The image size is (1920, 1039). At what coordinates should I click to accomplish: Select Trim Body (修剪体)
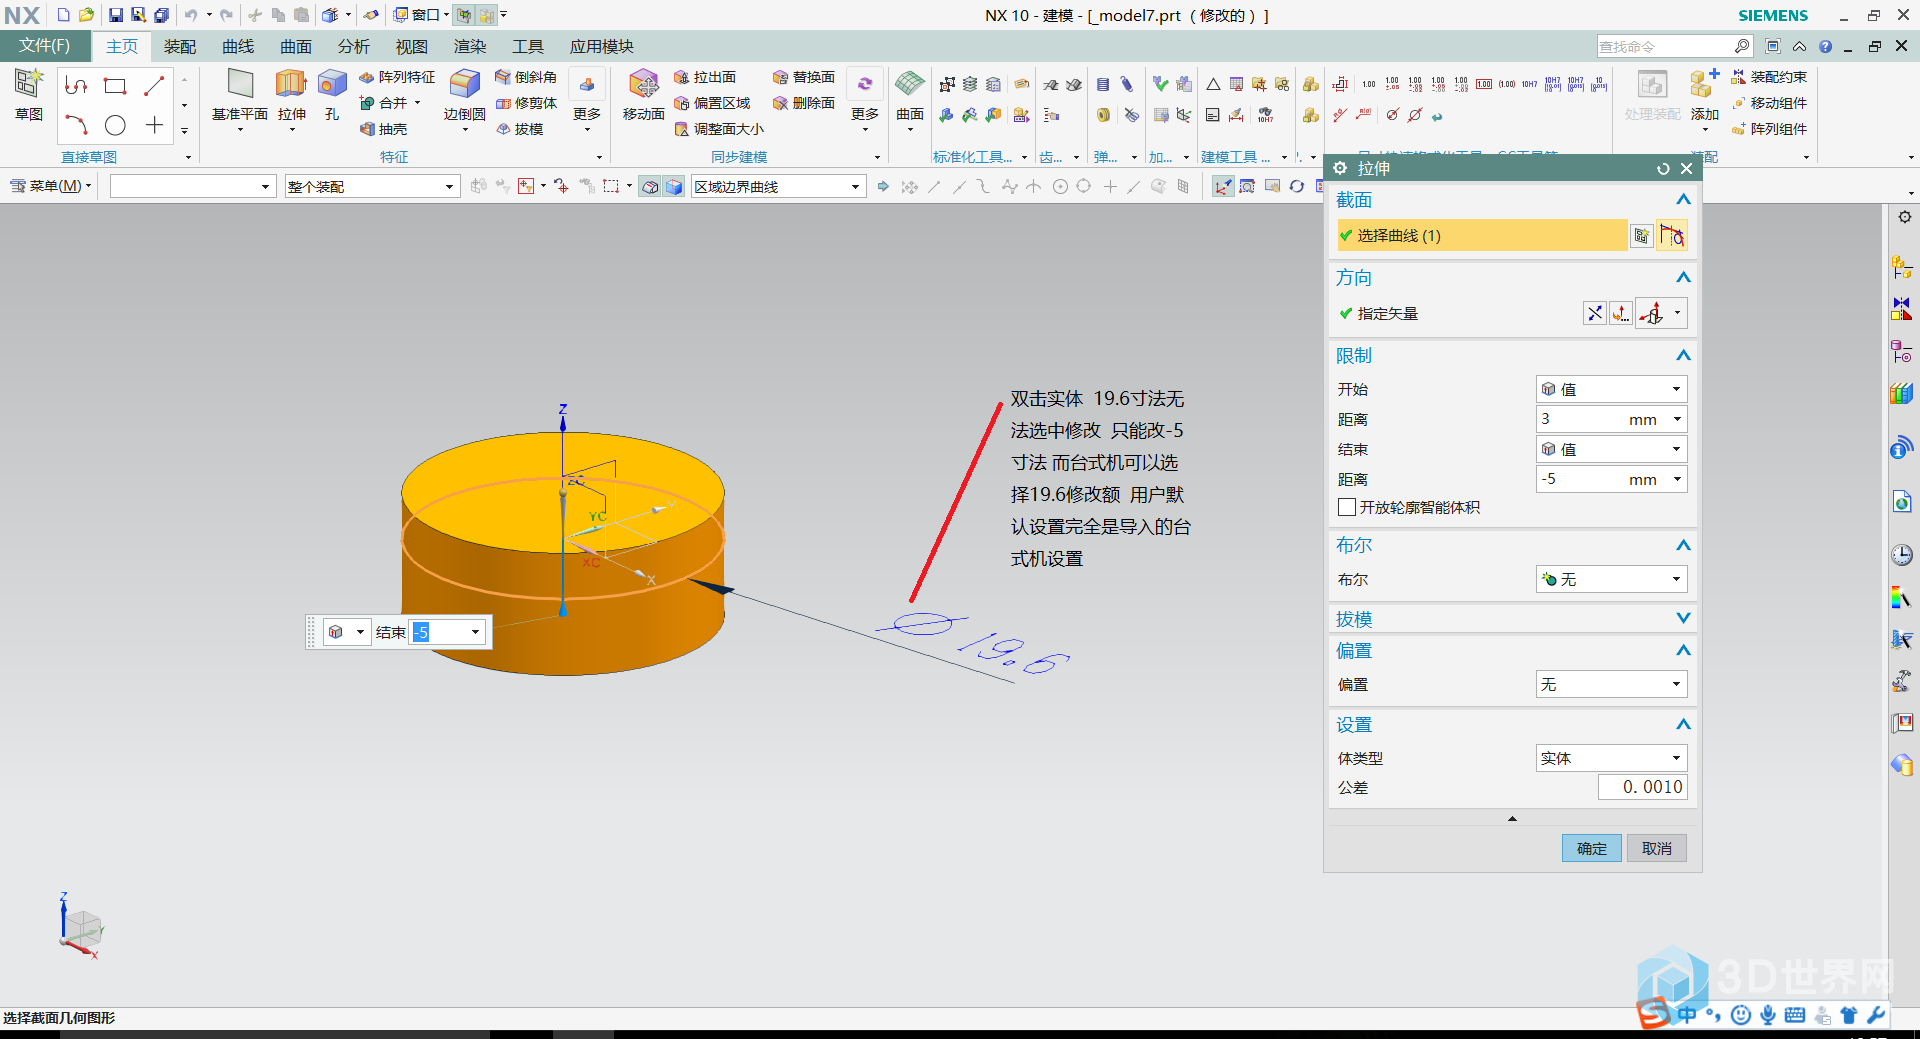[526, 103]
